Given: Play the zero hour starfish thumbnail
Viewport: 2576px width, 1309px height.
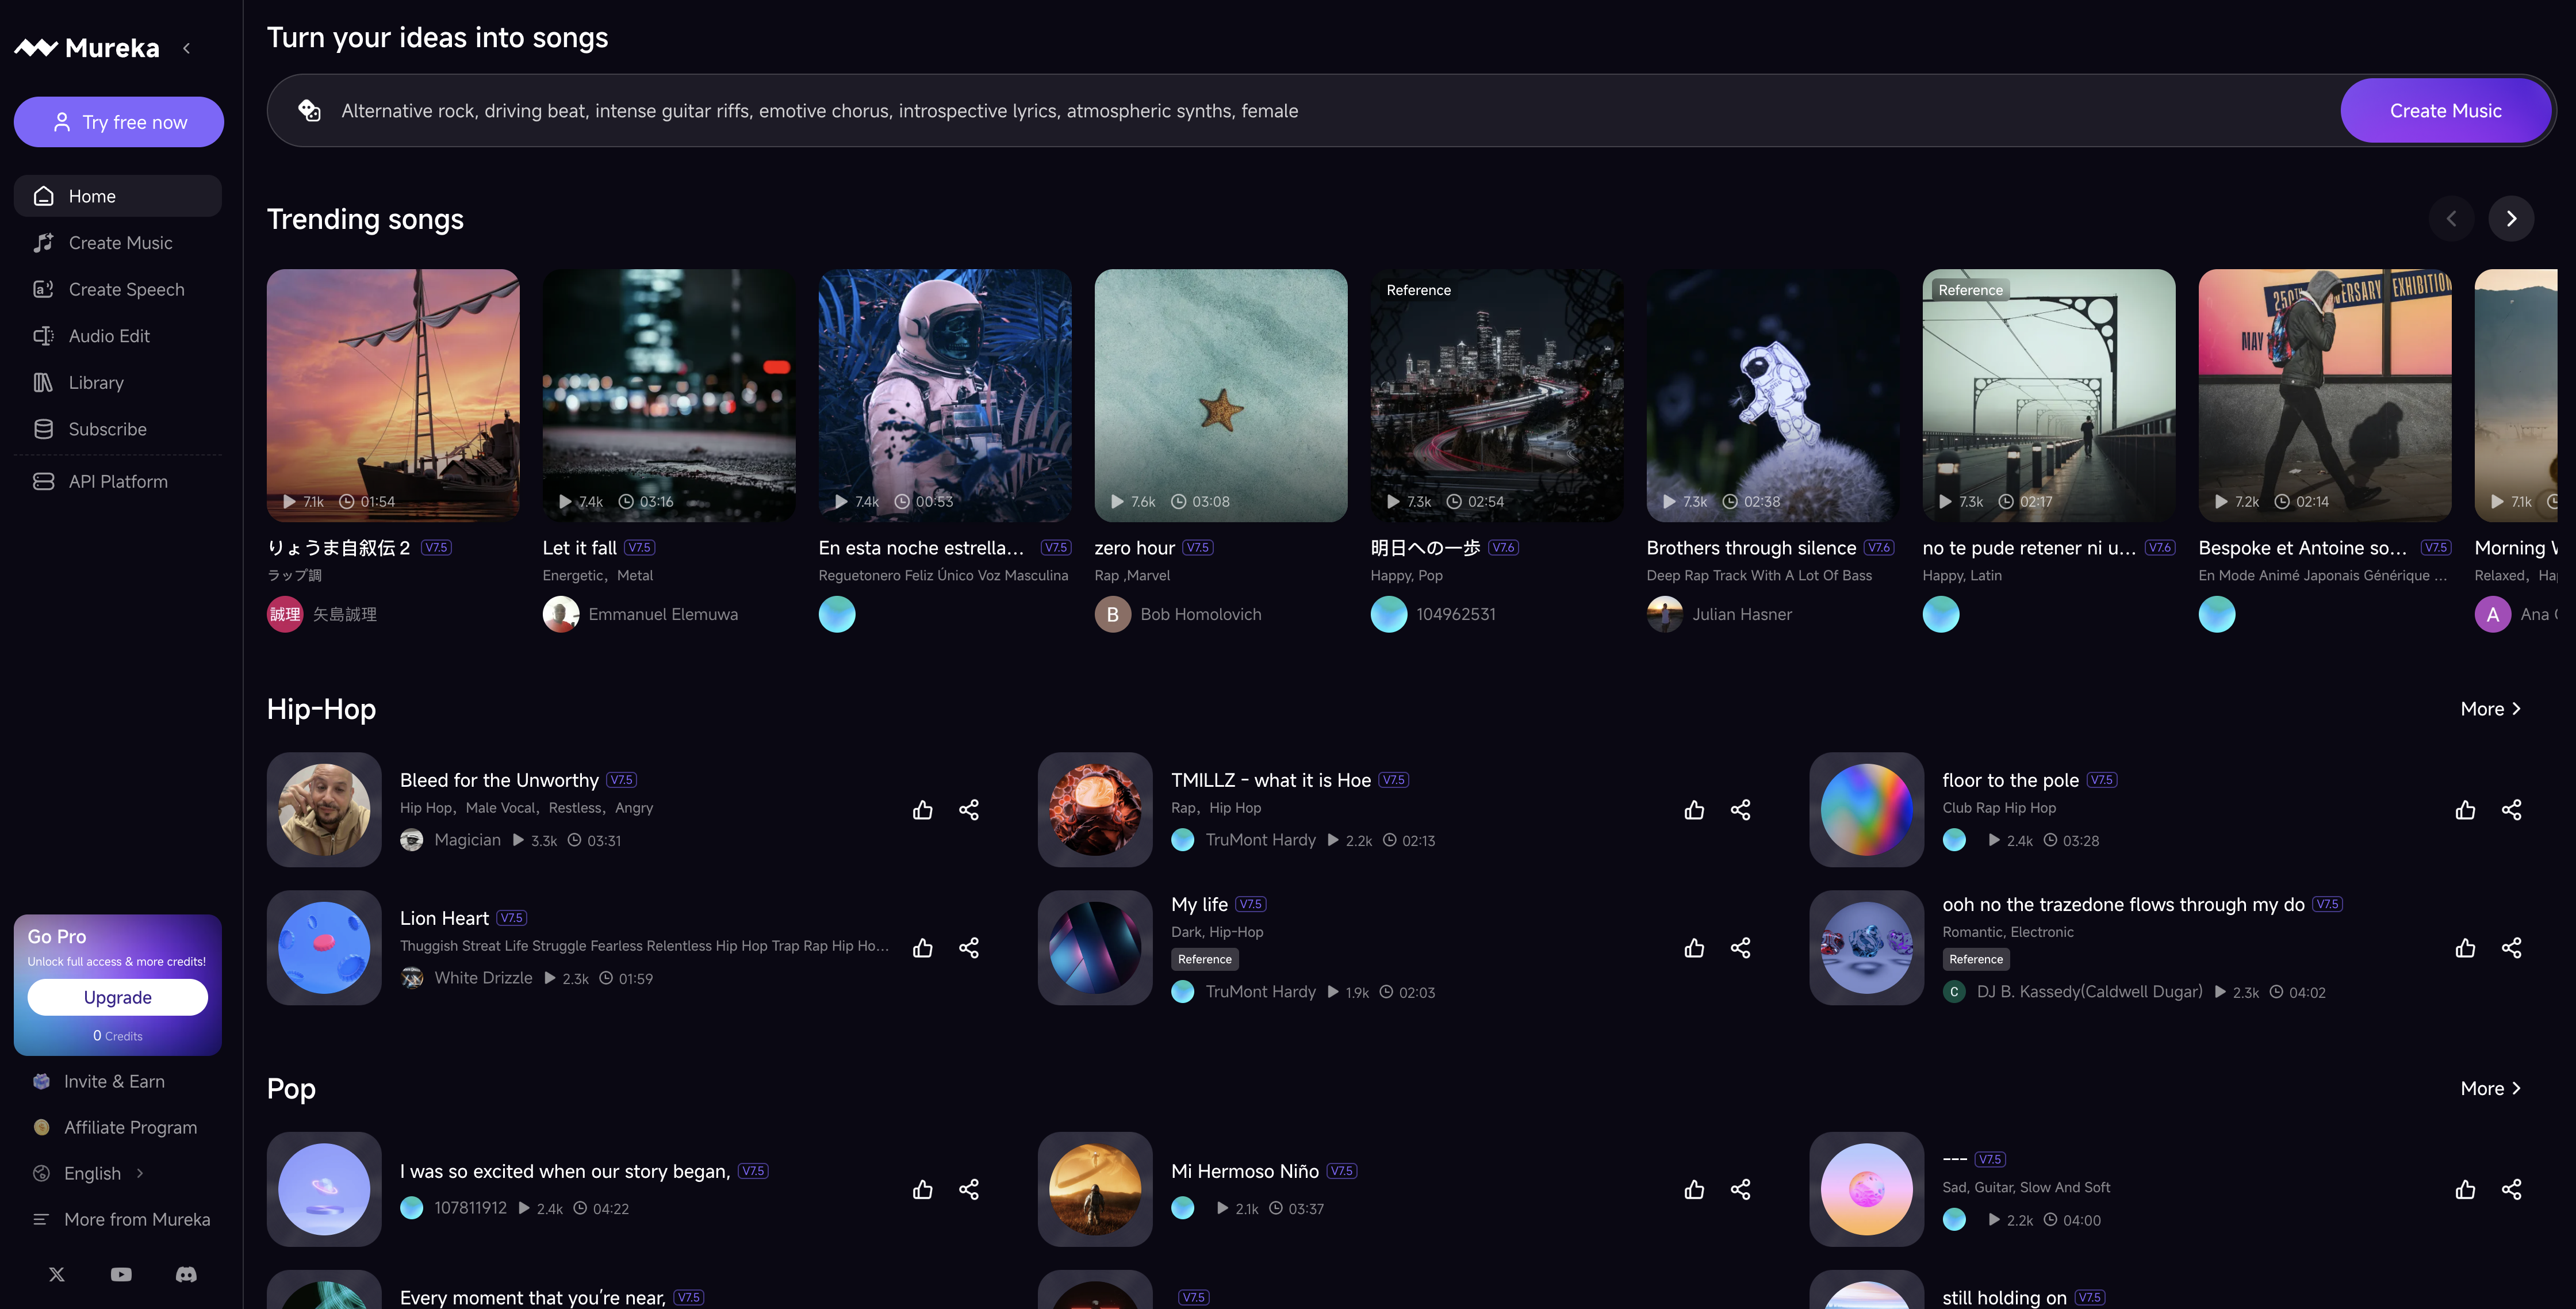Looking at the screenshot, I should (1220, 395).
